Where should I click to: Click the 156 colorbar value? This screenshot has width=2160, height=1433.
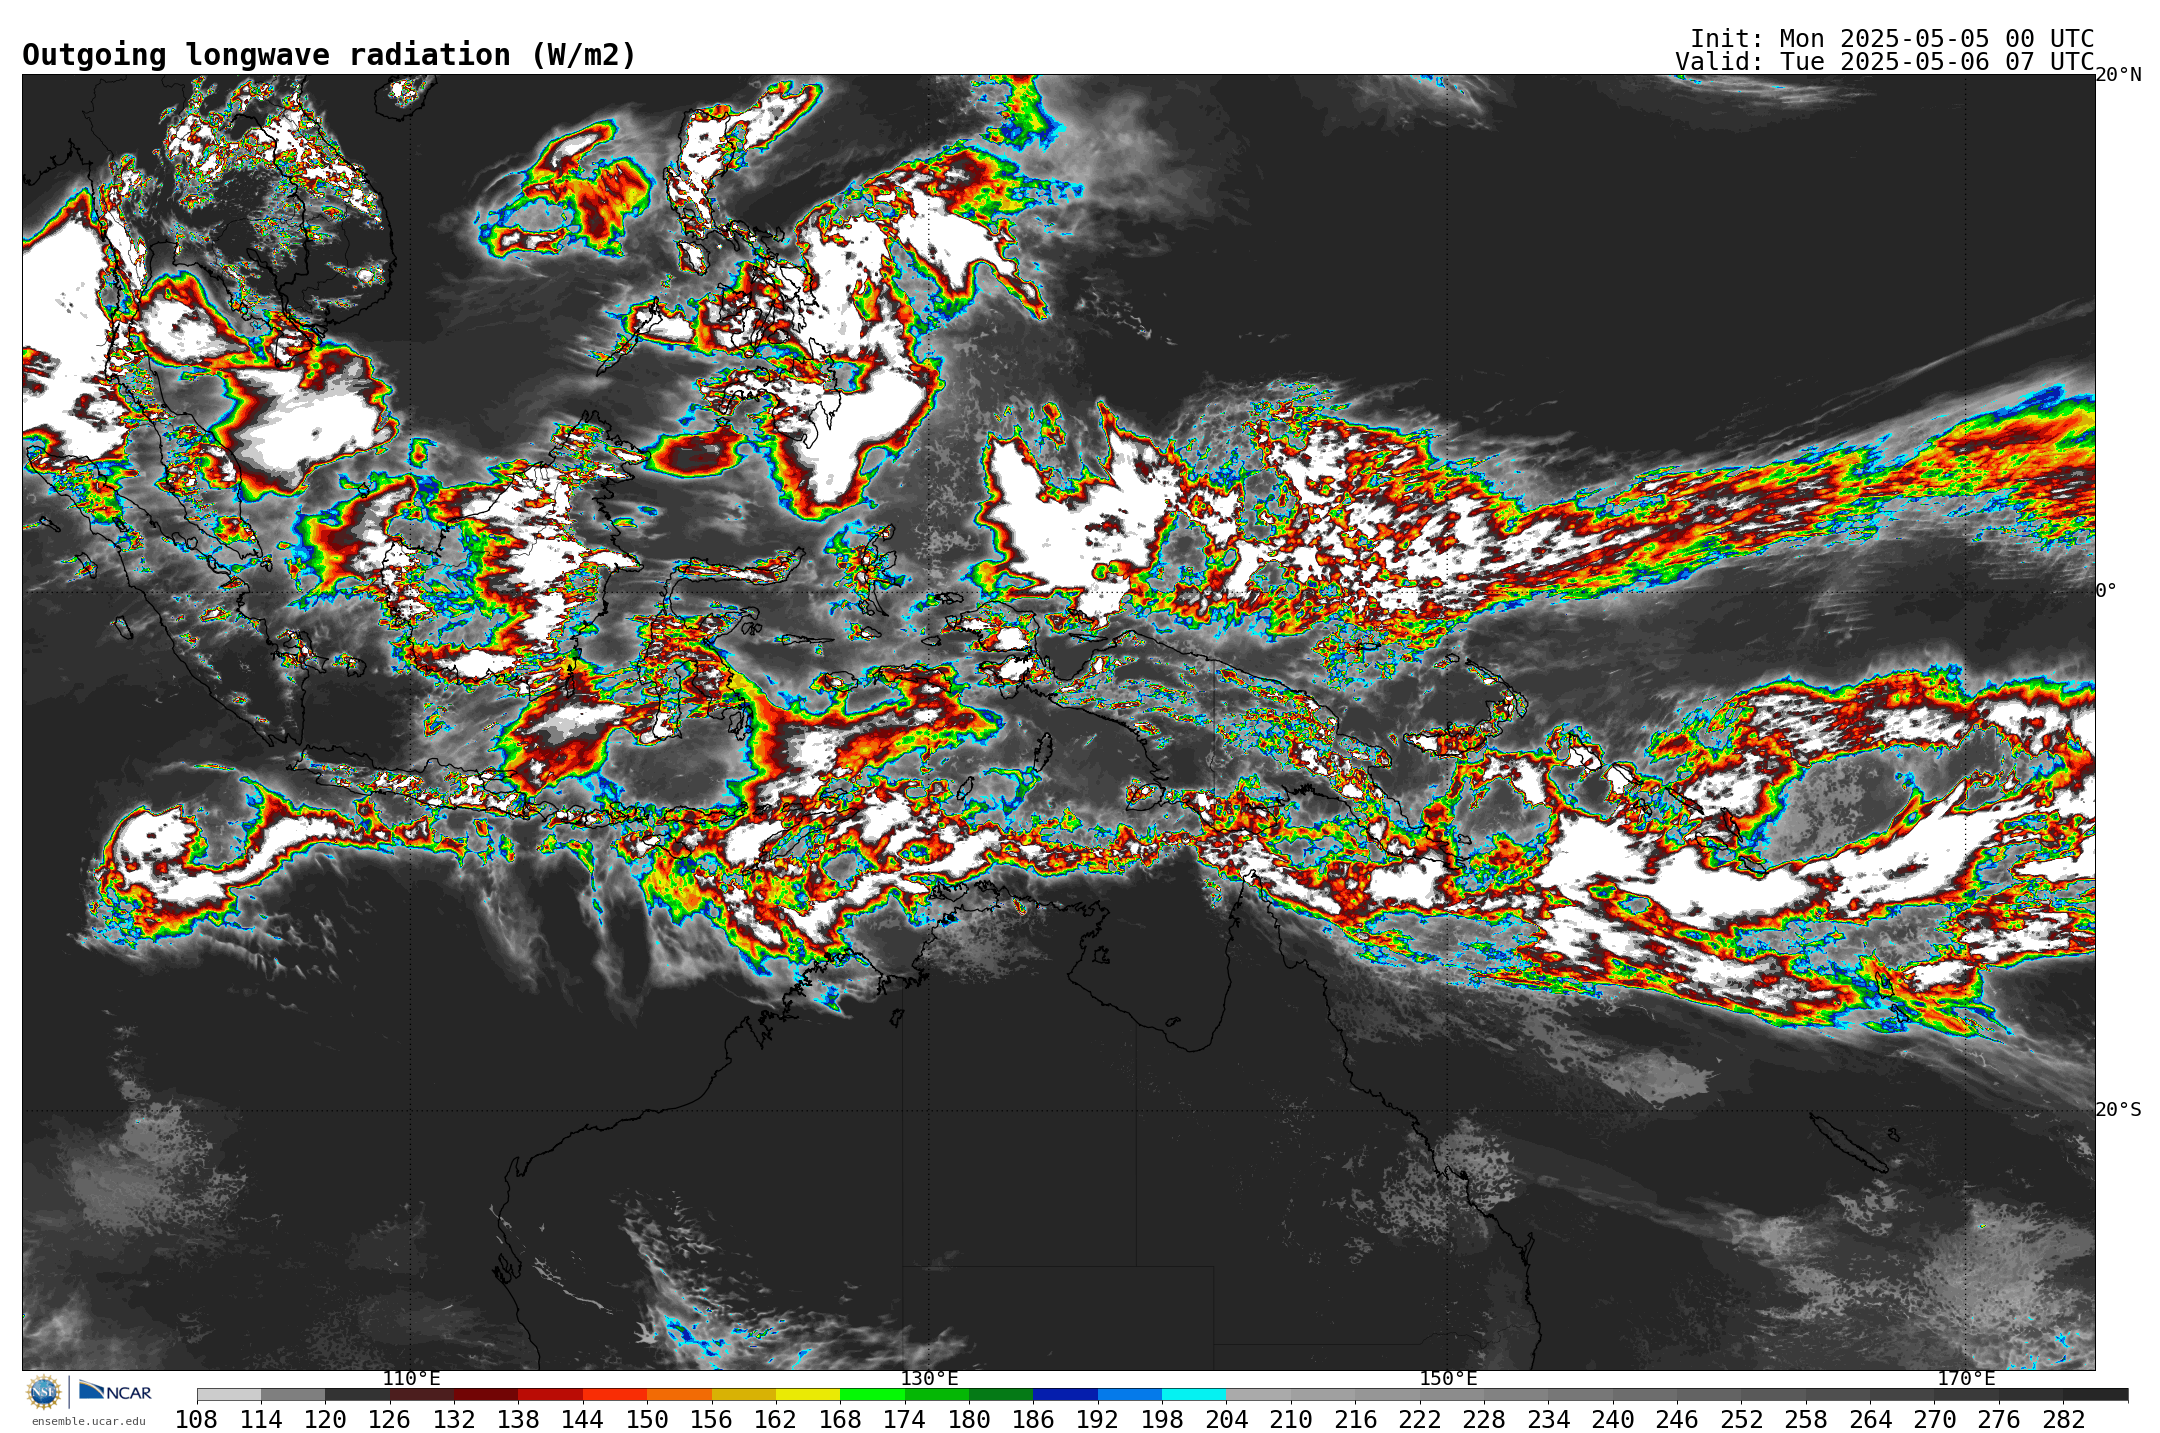pos(711,1420)
